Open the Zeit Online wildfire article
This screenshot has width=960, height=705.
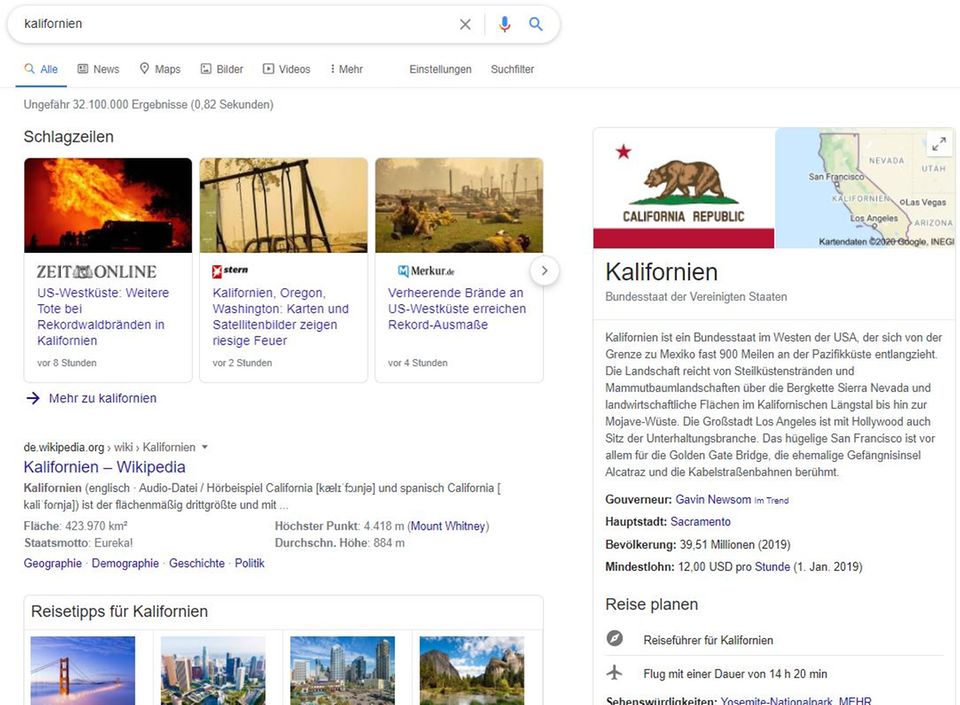click(102, 316)
